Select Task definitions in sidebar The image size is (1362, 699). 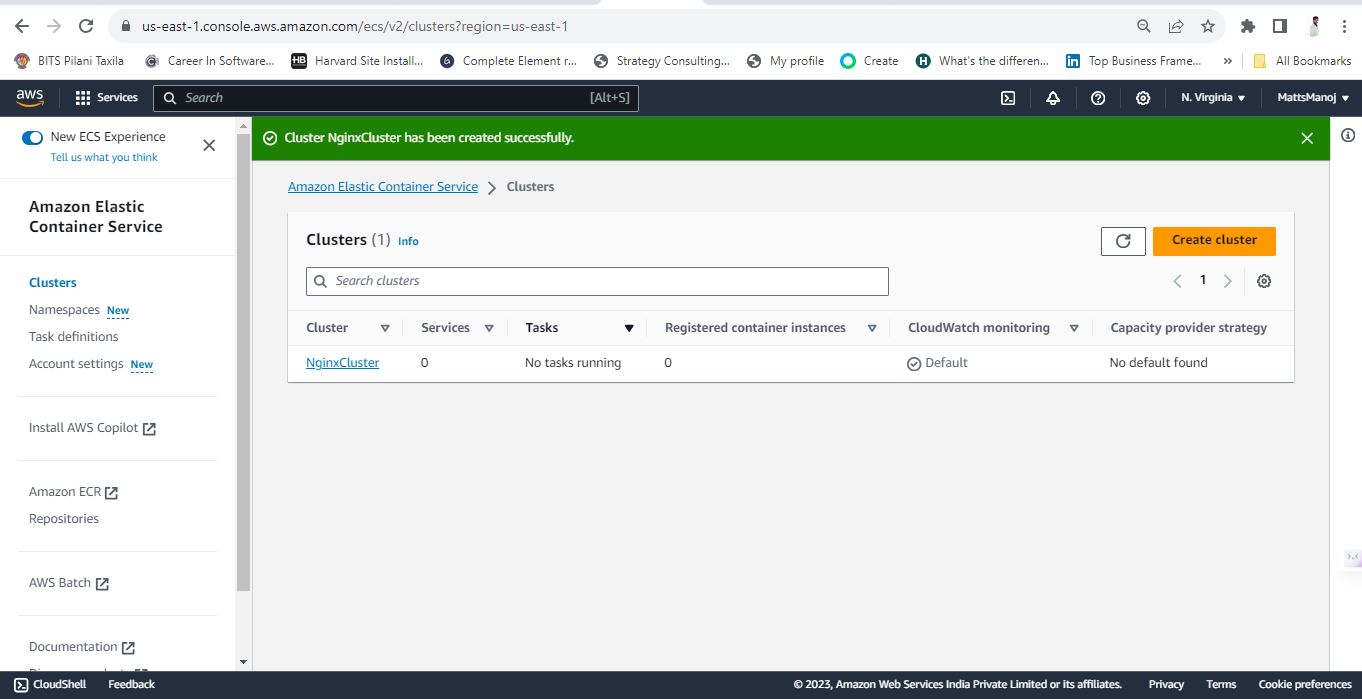(x=74, y=337)
